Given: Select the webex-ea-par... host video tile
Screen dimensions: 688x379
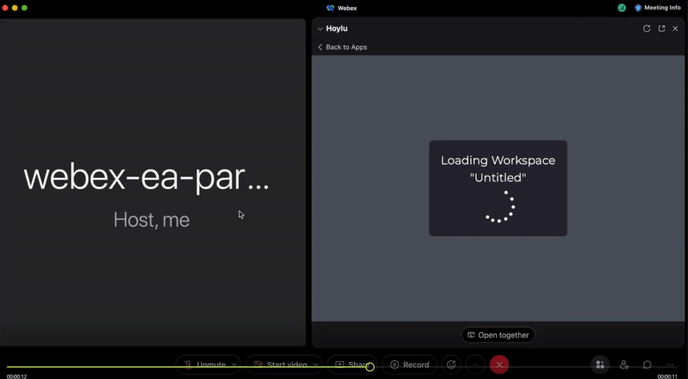Looking at the screenshot, I should click(x=152, y=182).
